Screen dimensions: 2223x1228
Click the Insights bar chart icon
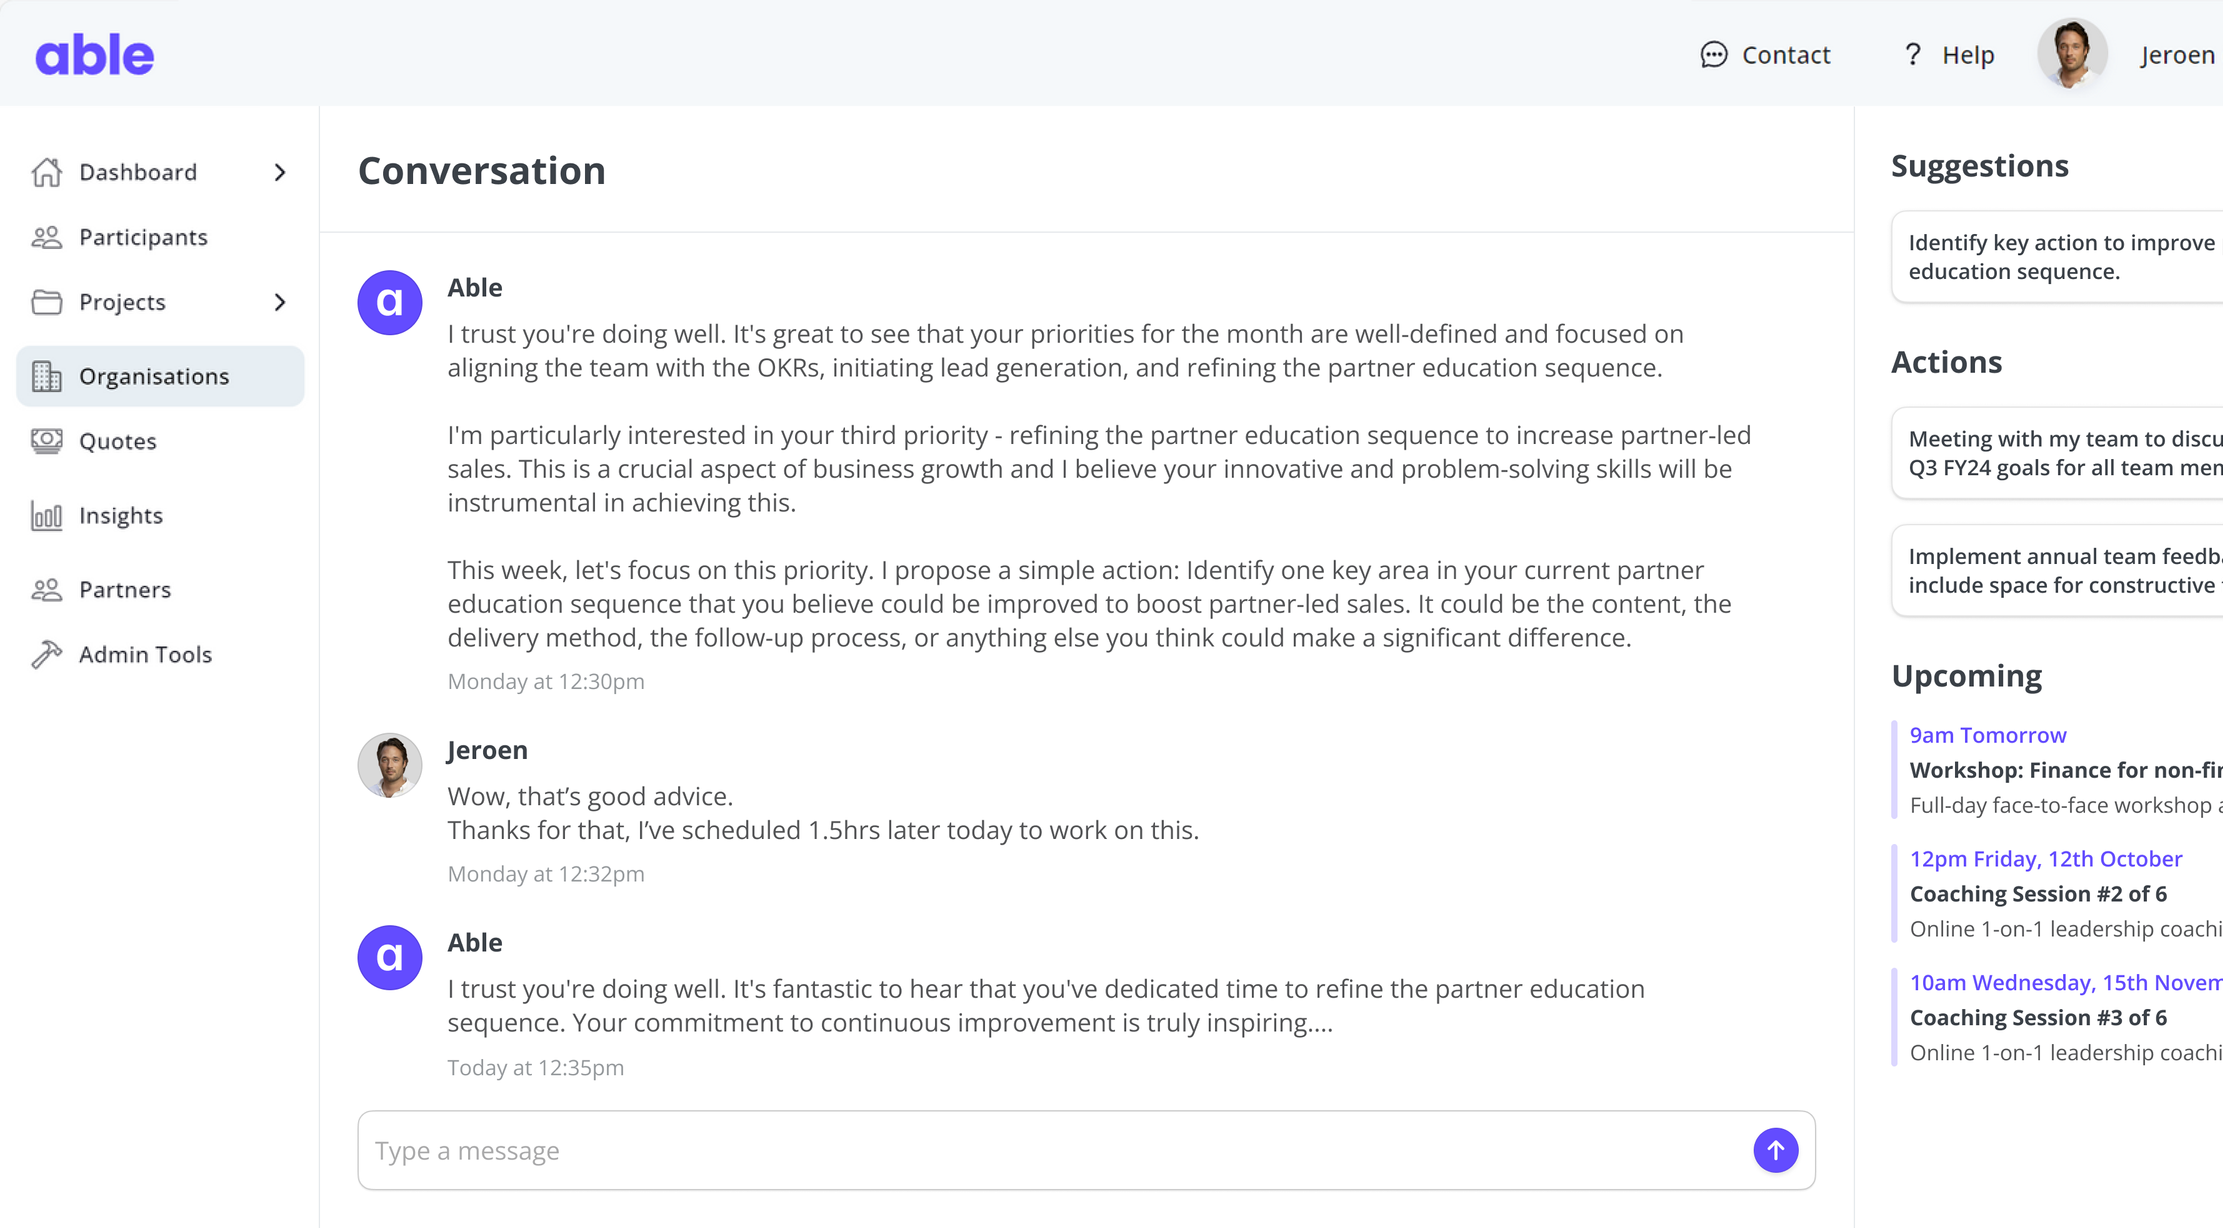pos(47,515)
